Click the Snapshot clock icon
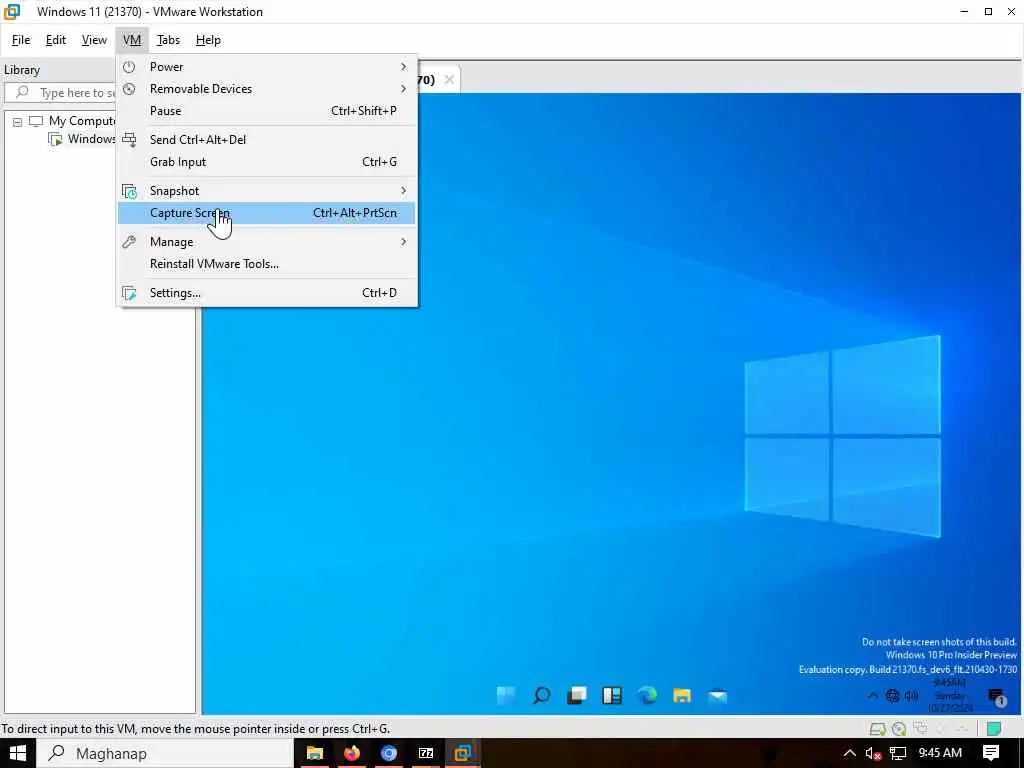 (x=129, y=191)
